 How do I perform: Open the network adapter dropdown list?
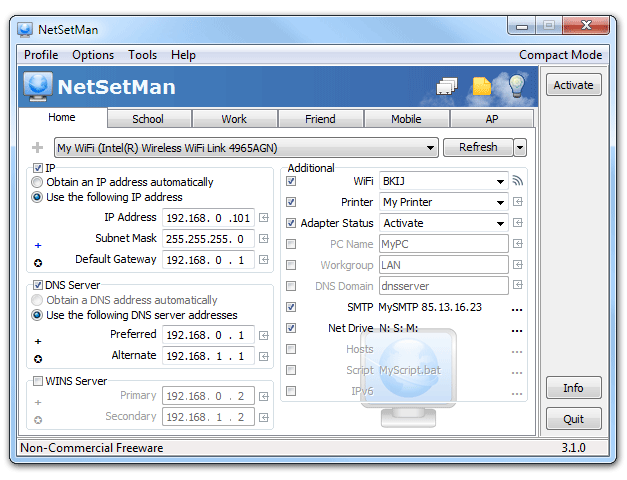[x=430, y=148]
